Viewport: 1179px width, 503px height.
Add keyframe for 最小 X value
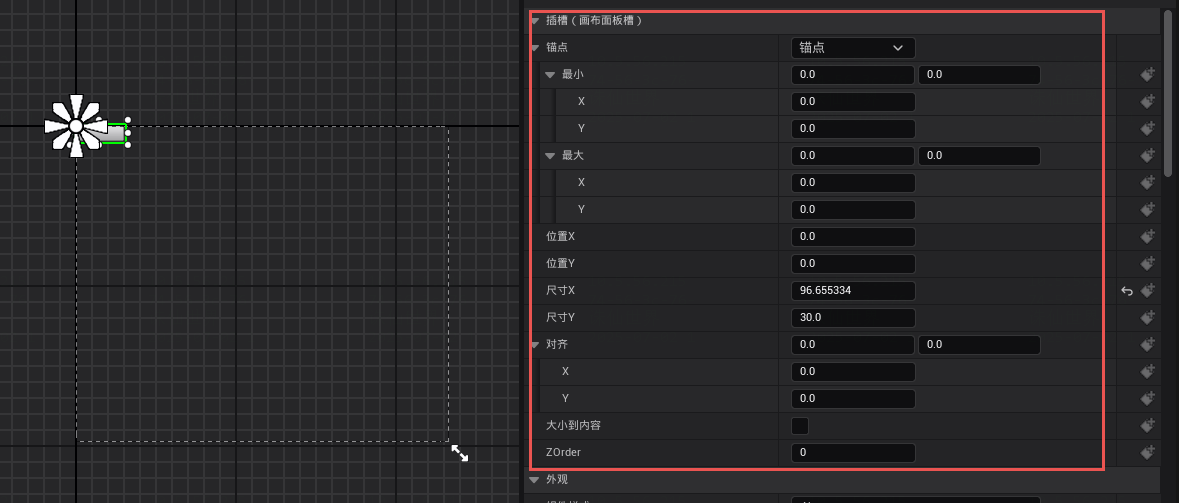(x=1147, y=102)
